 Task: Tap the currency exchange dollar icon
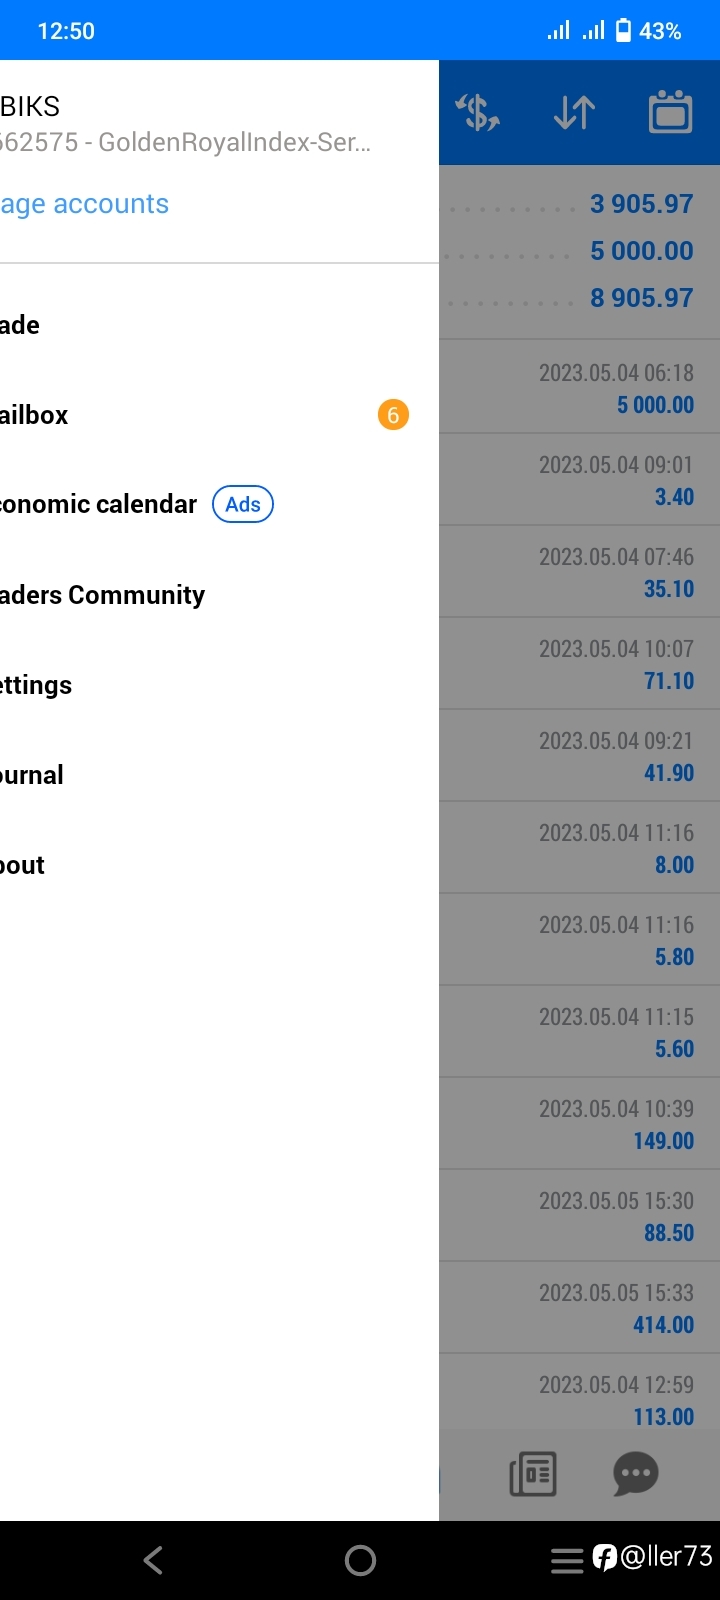tap(478, 113)
